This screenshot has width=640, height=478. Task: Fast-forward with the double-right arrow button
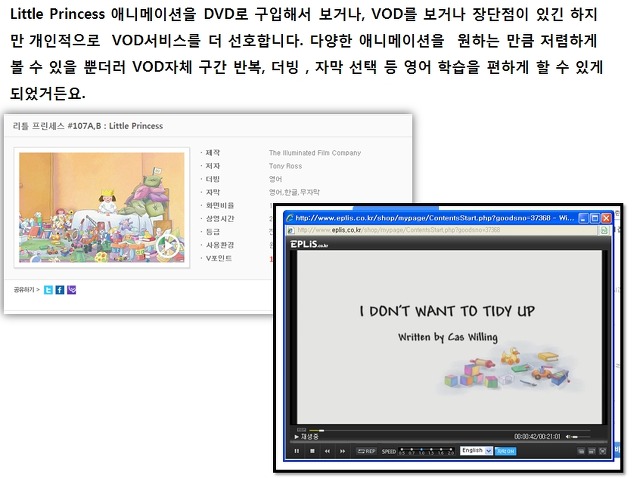(x=342, y=451)
